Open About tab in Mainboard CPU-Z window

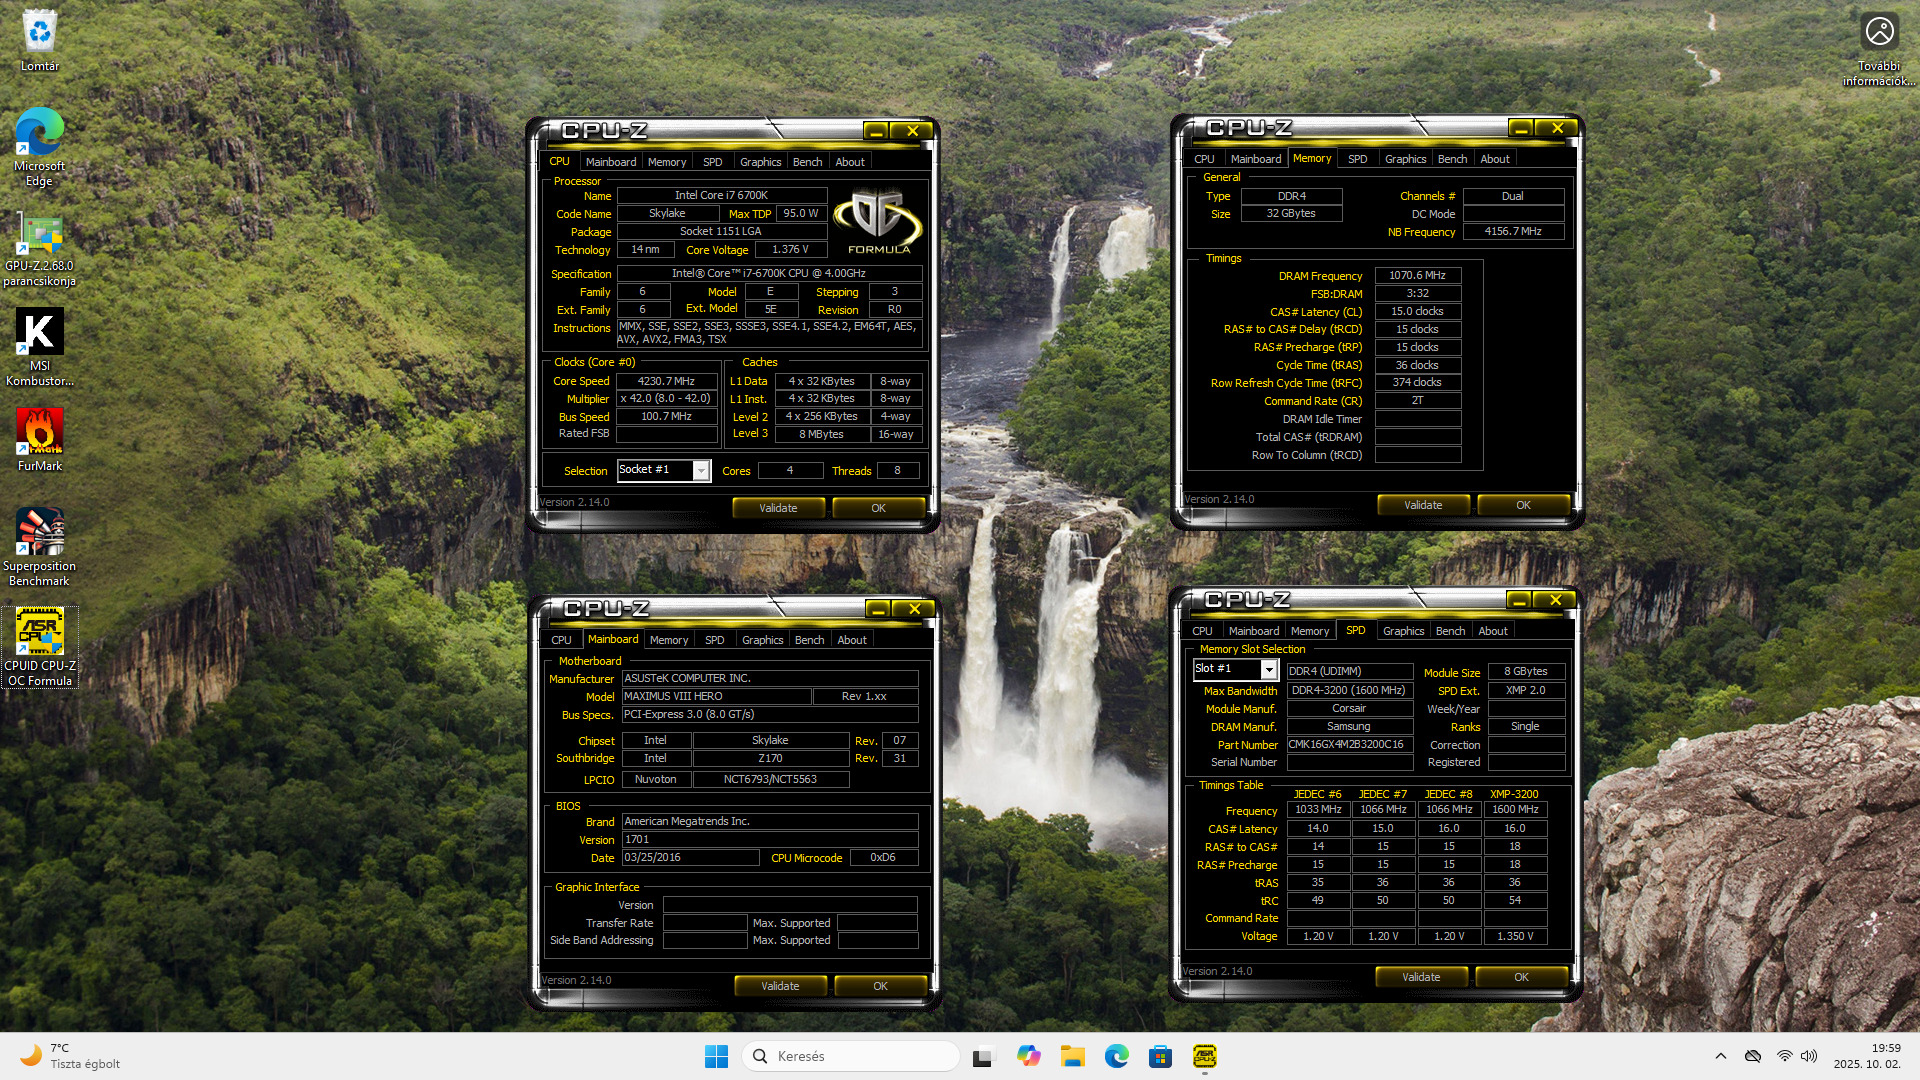pos(852,640)
